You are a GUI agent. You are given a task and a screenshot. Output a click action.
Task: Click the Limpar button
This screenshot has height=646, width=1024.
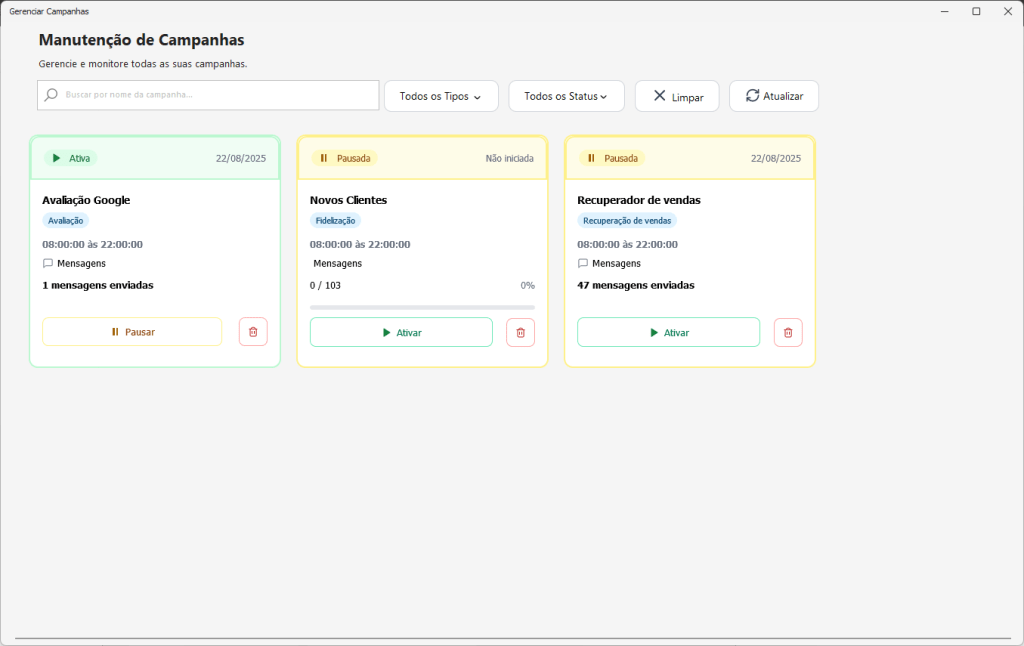coord(677,96)
